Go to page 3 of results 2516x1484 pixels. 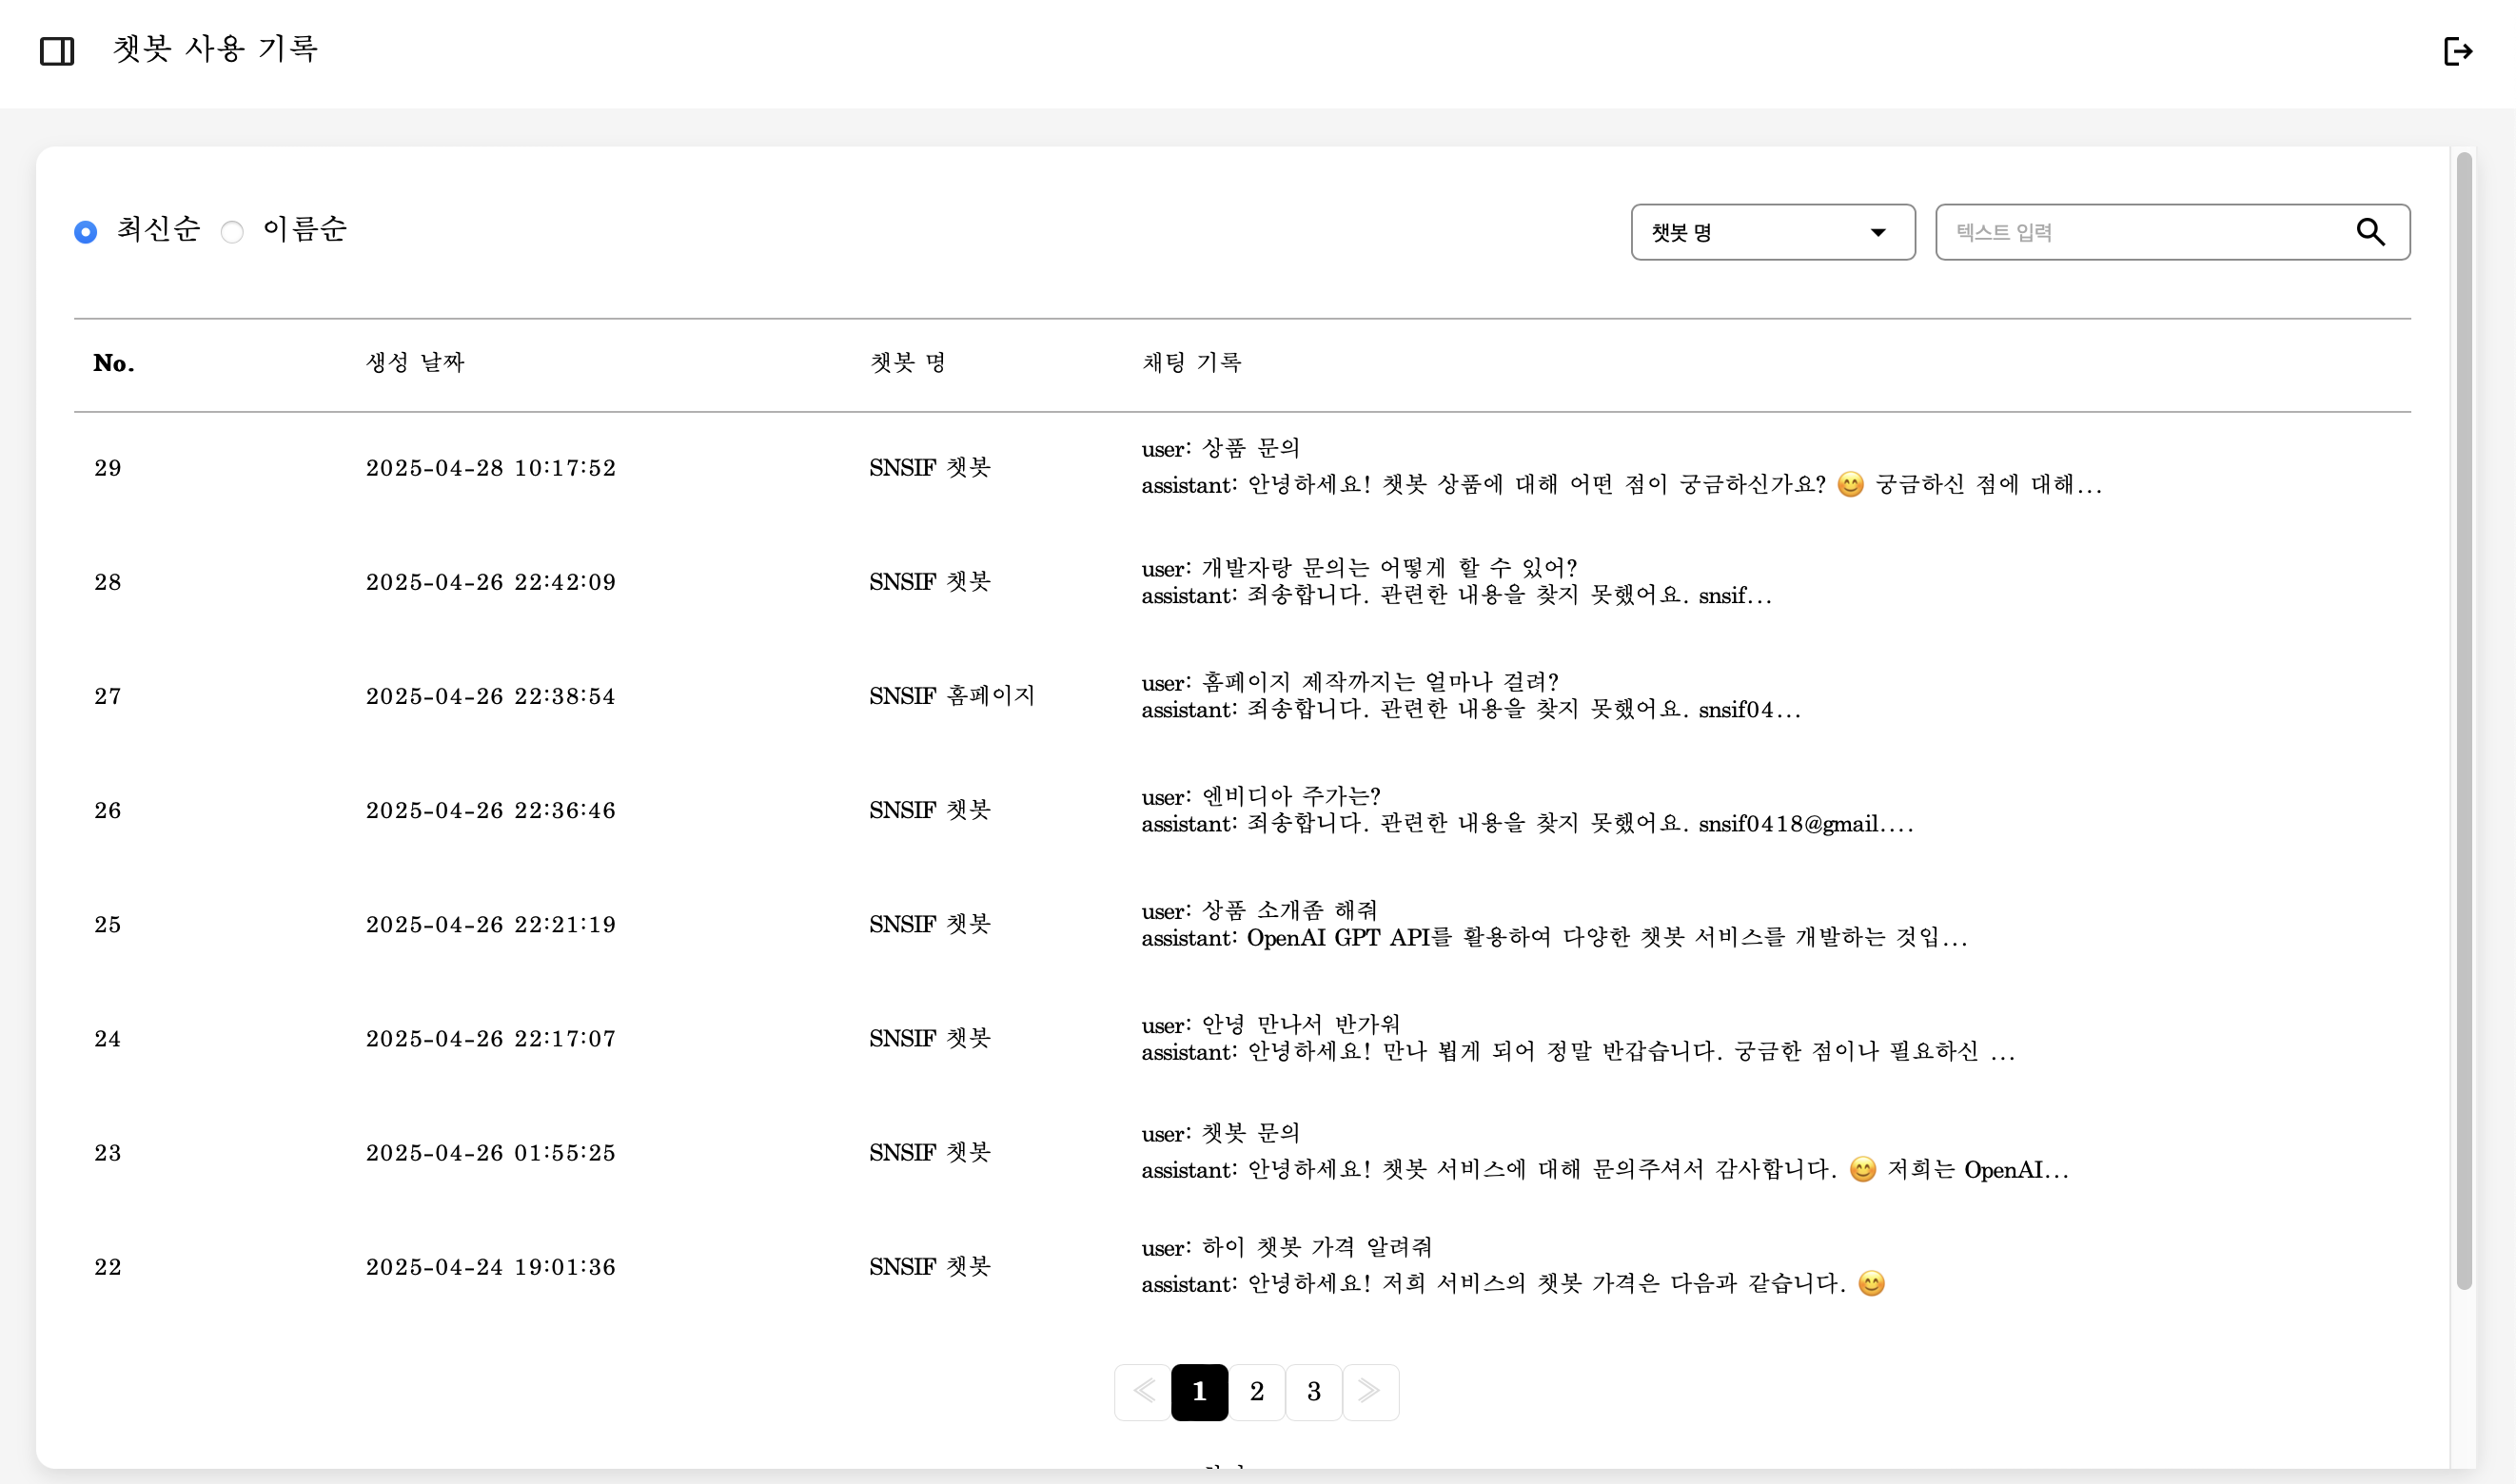[x=1313, y=1391]
